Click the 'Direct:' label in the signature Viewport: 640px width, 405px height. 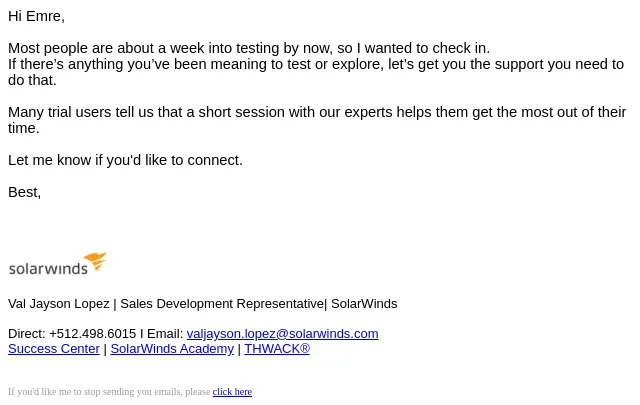27,334
